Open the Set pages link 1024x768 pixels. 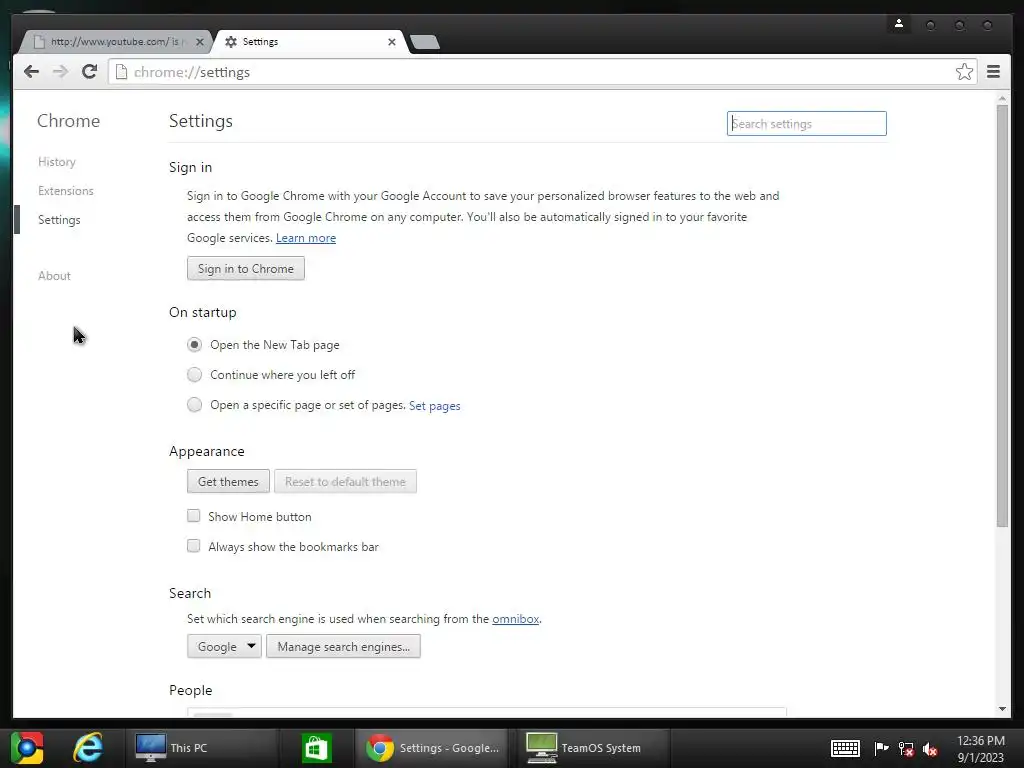tap(434, 406)
